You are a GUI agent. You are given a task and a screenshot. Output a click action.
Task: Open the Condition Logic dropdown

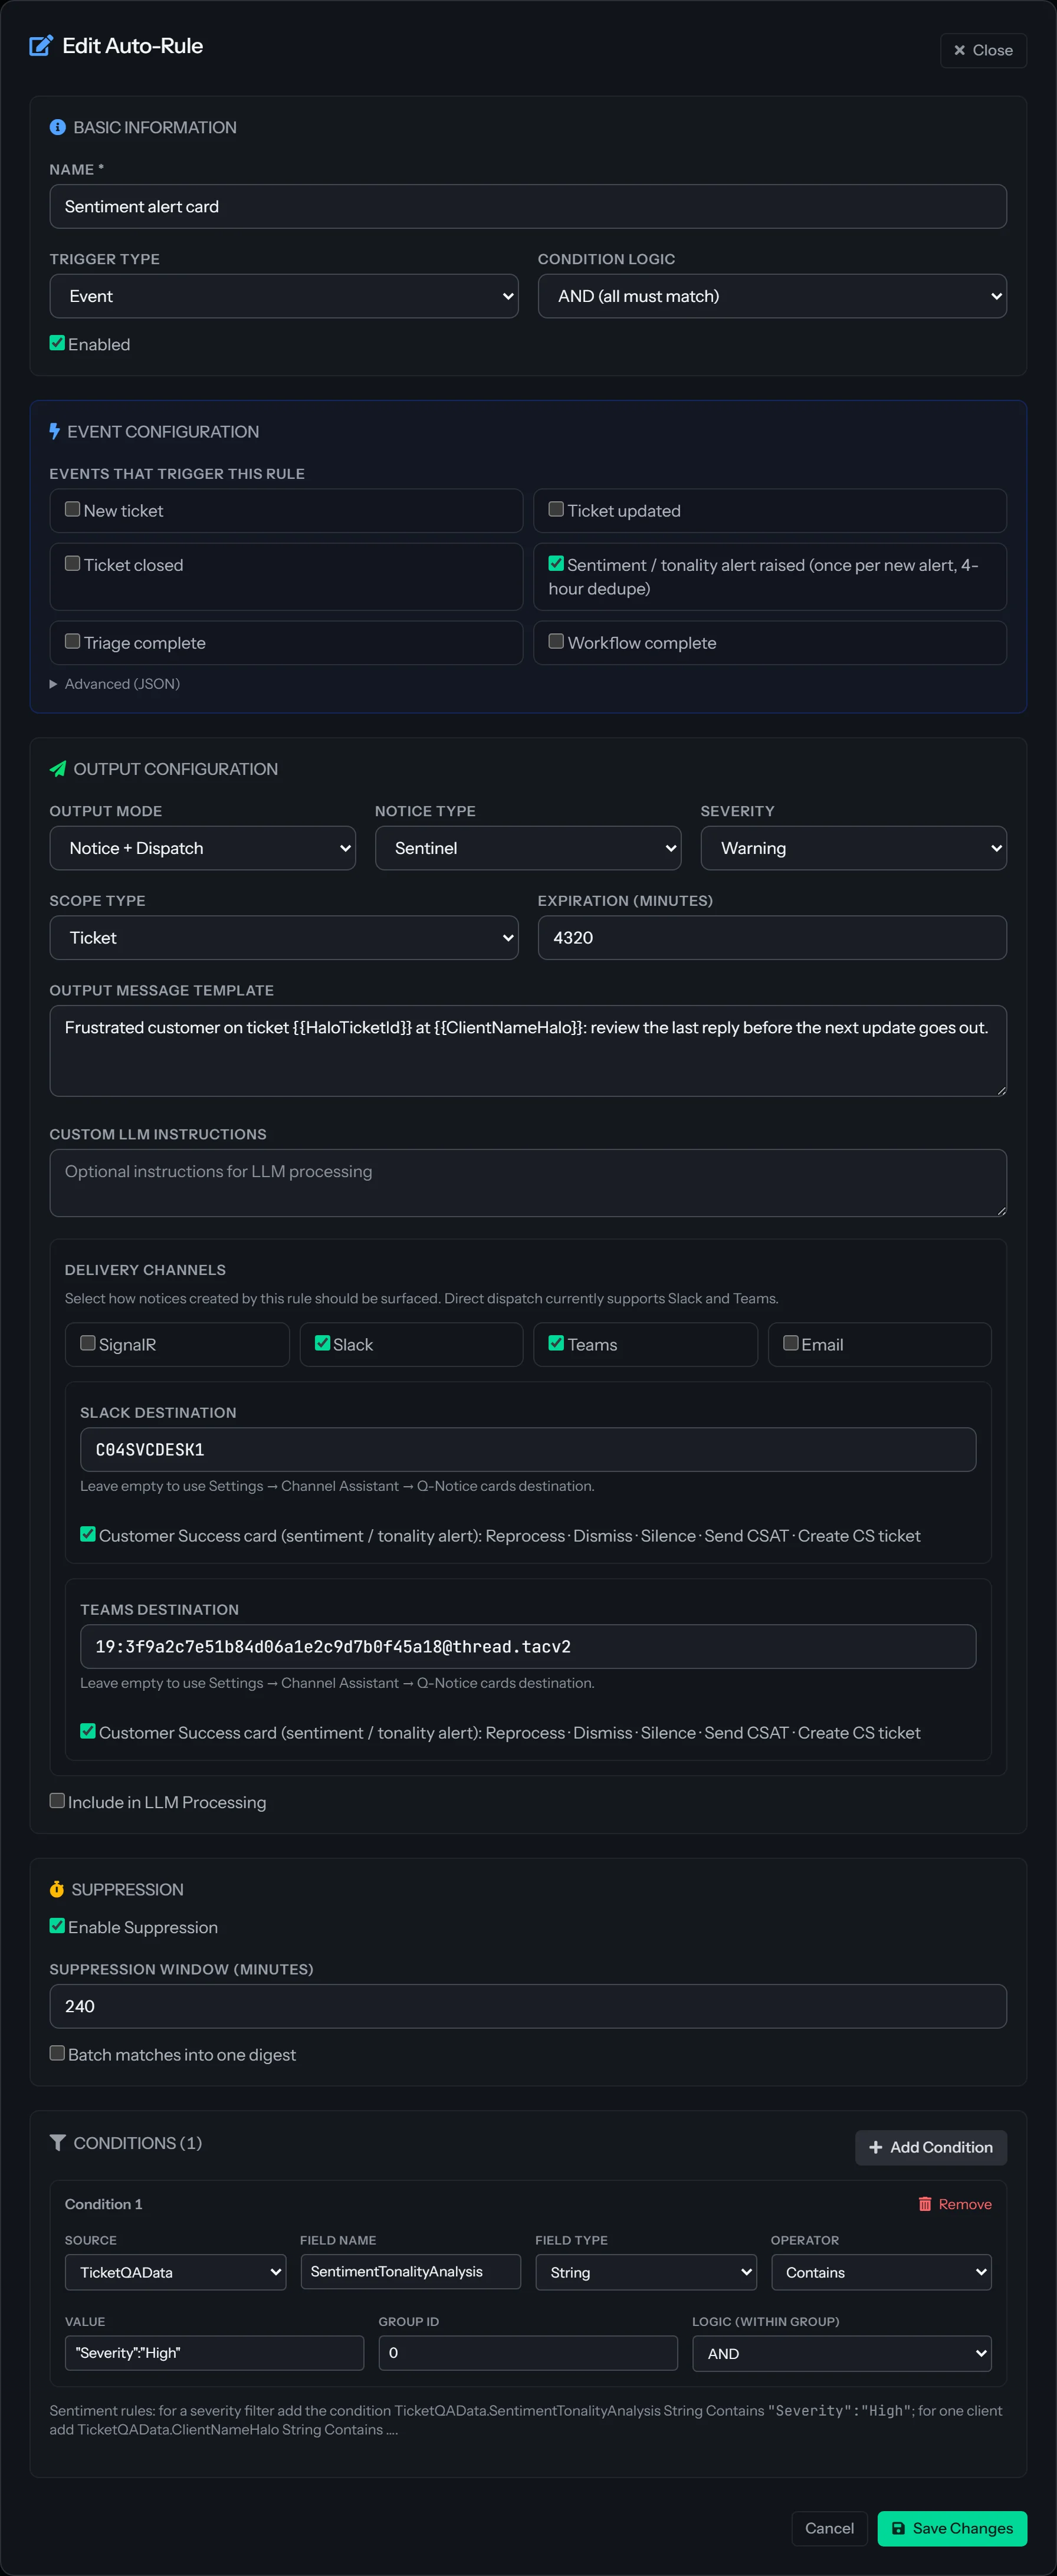pyautogui.click(x=772, y=296)
